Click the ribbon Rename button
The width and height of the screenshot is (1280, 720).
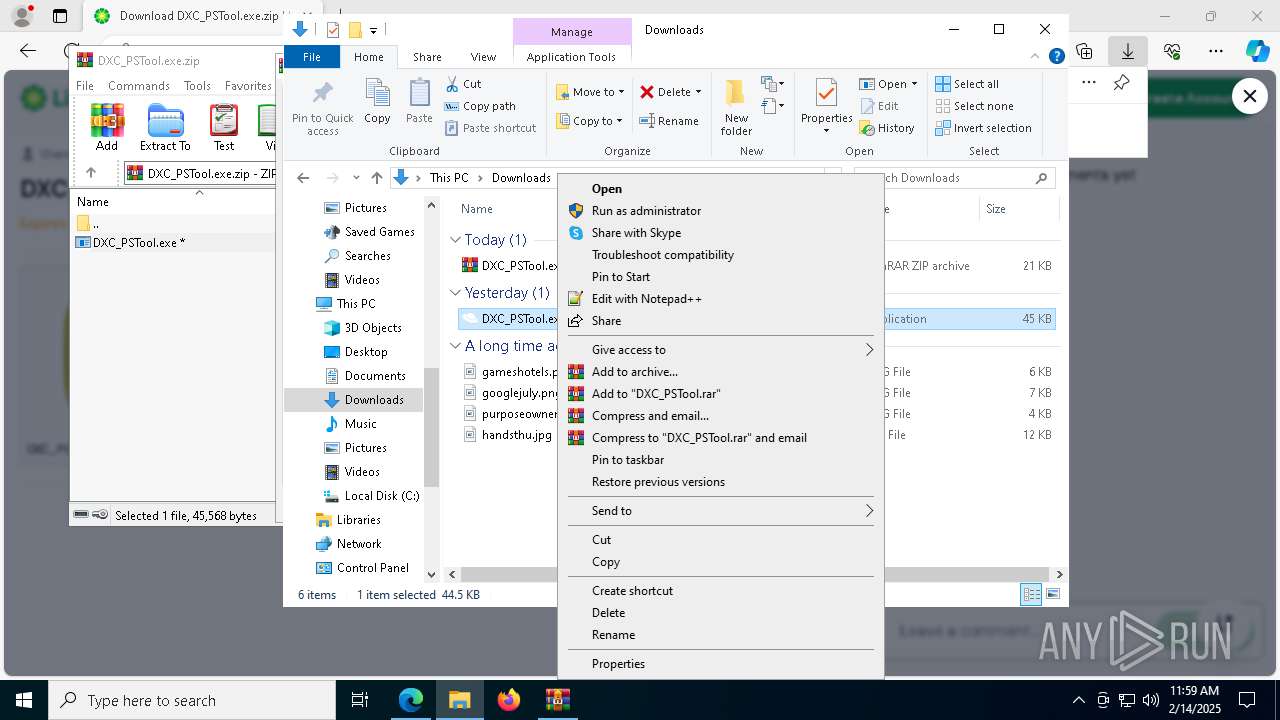coord(669,121)
